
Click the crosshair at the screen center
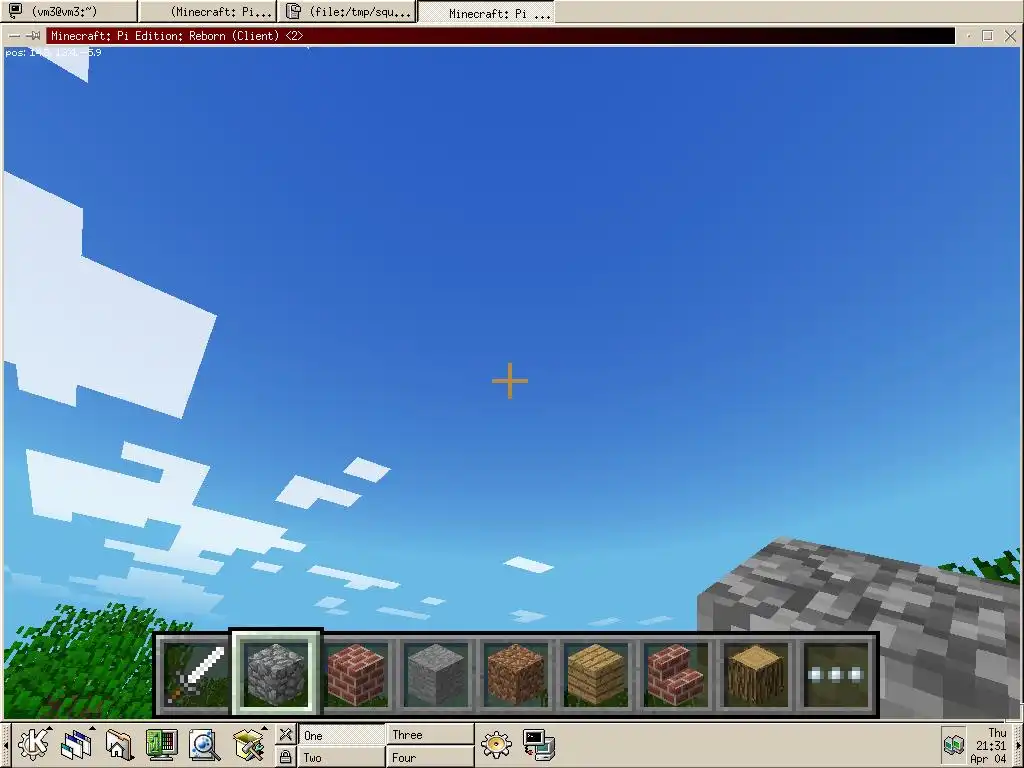coord(510,381)
